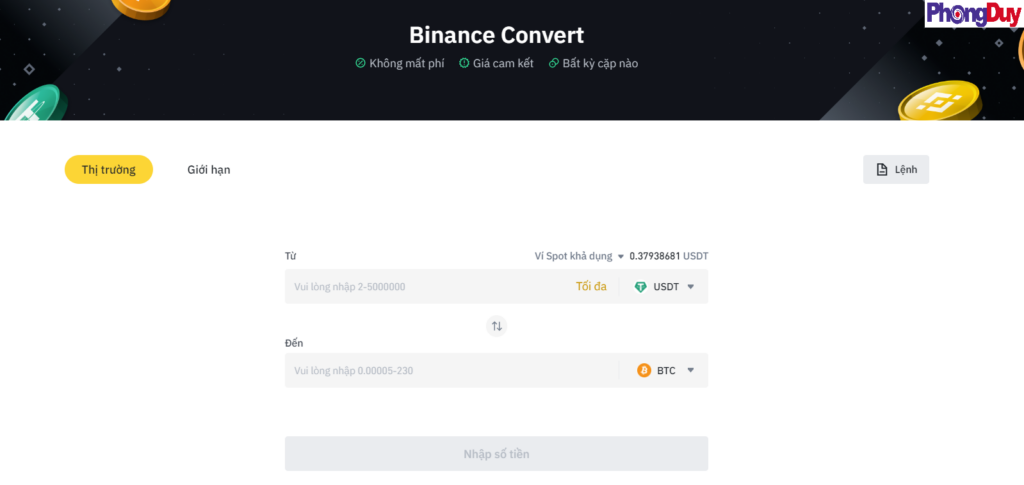Image resolution: width=1024 pixels, height=485 pixels.
Task: Click the PhongDuy logo in the corner
Action: point(972,14)
